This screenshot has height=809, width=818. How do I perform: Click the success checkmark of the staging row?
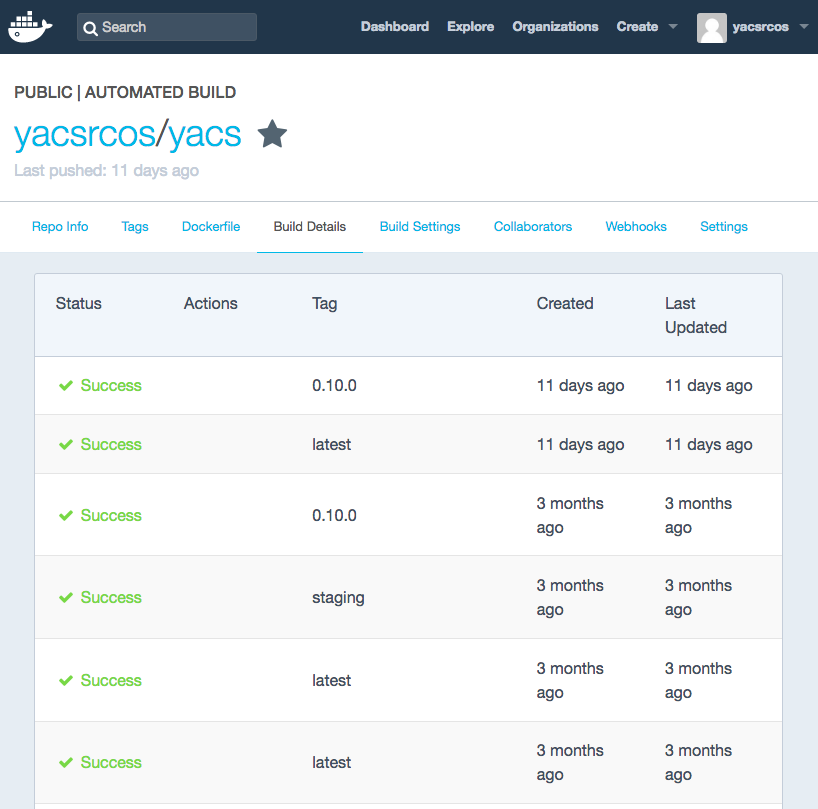point(66,597)
